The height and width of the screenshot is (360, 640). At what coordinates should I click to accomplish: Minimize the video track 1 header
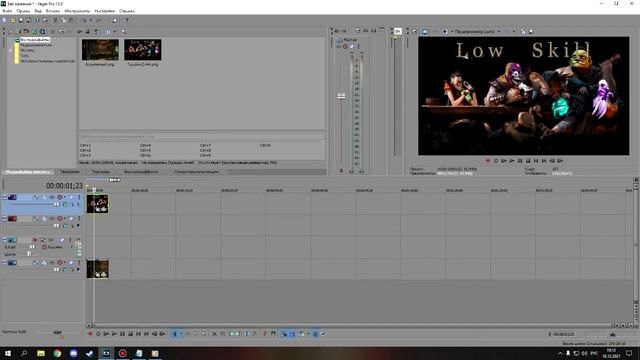[4, 197]
